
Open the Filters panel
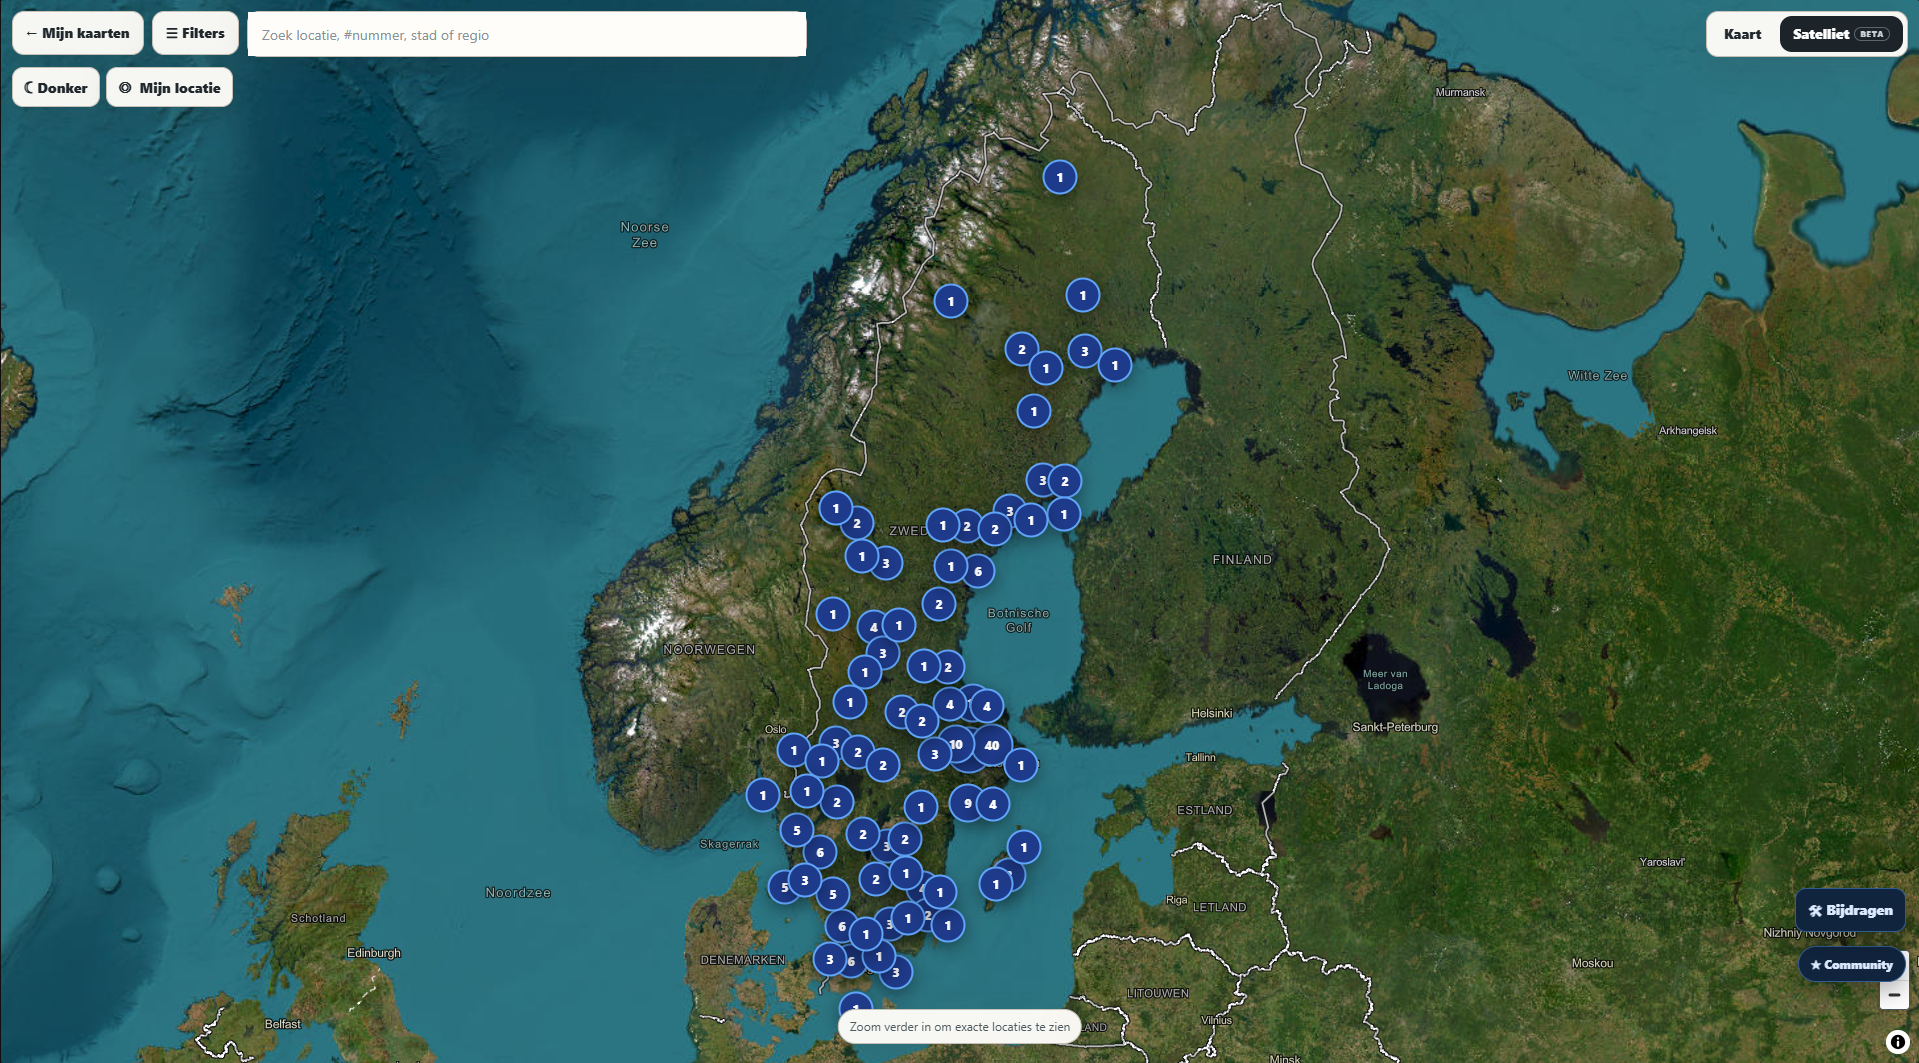195,33
